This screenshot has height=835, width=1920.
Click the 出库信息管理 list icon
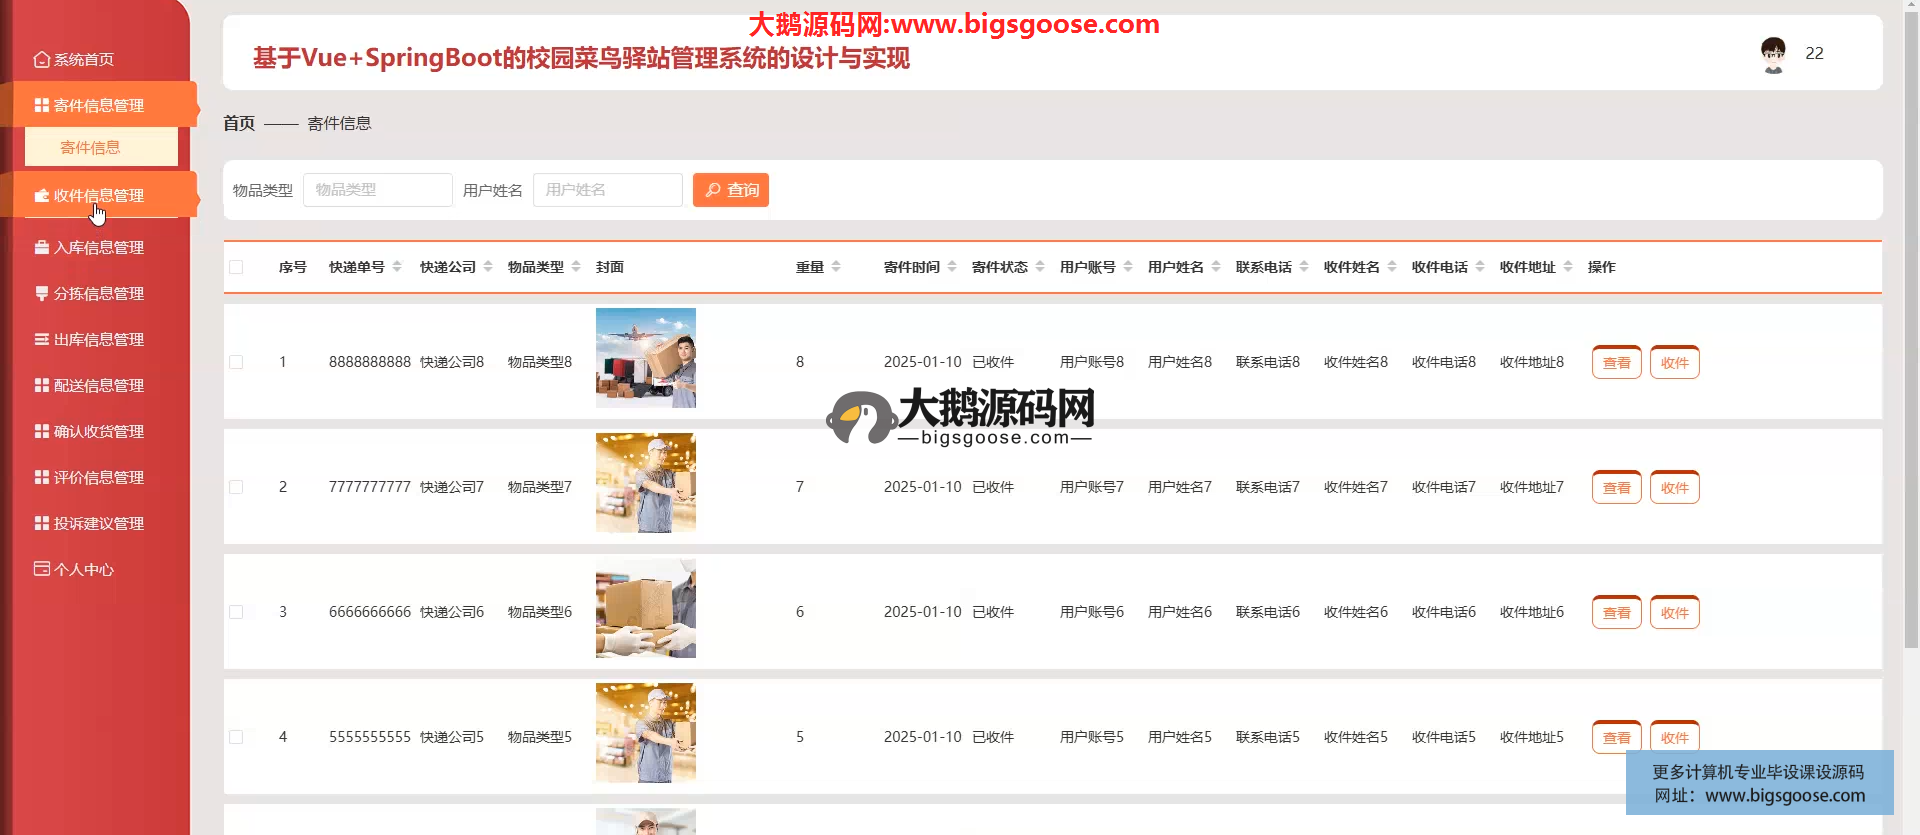pos(42,339)
